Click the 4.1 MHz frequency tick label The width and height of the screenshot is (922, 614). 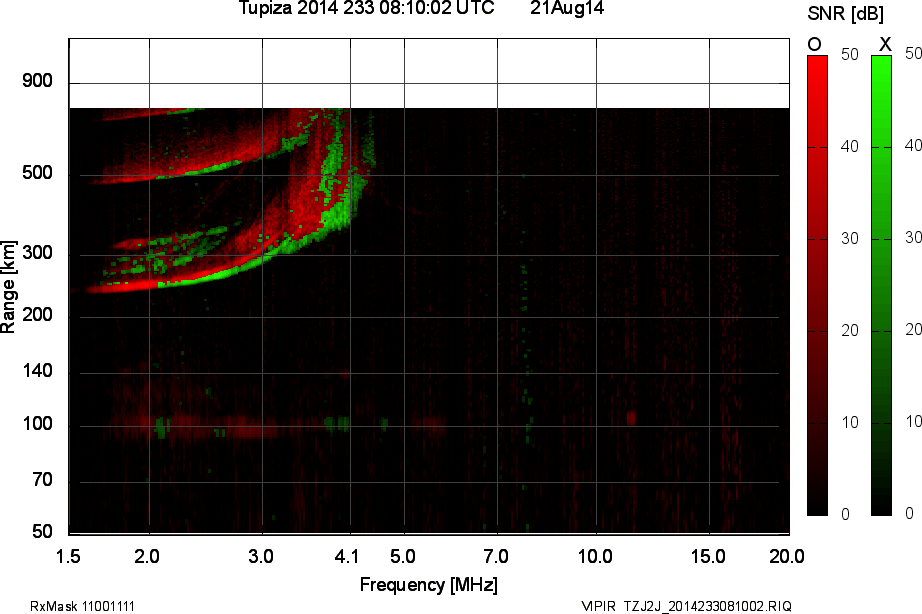tap(347, 555)
